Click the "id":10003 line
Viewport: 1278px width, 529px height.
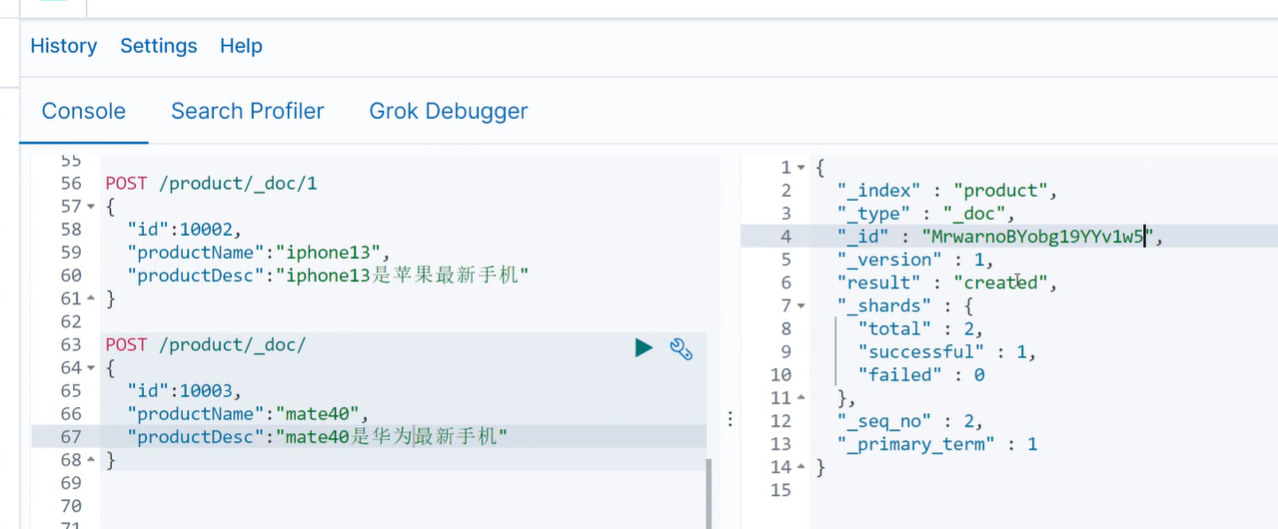point(184,391)
